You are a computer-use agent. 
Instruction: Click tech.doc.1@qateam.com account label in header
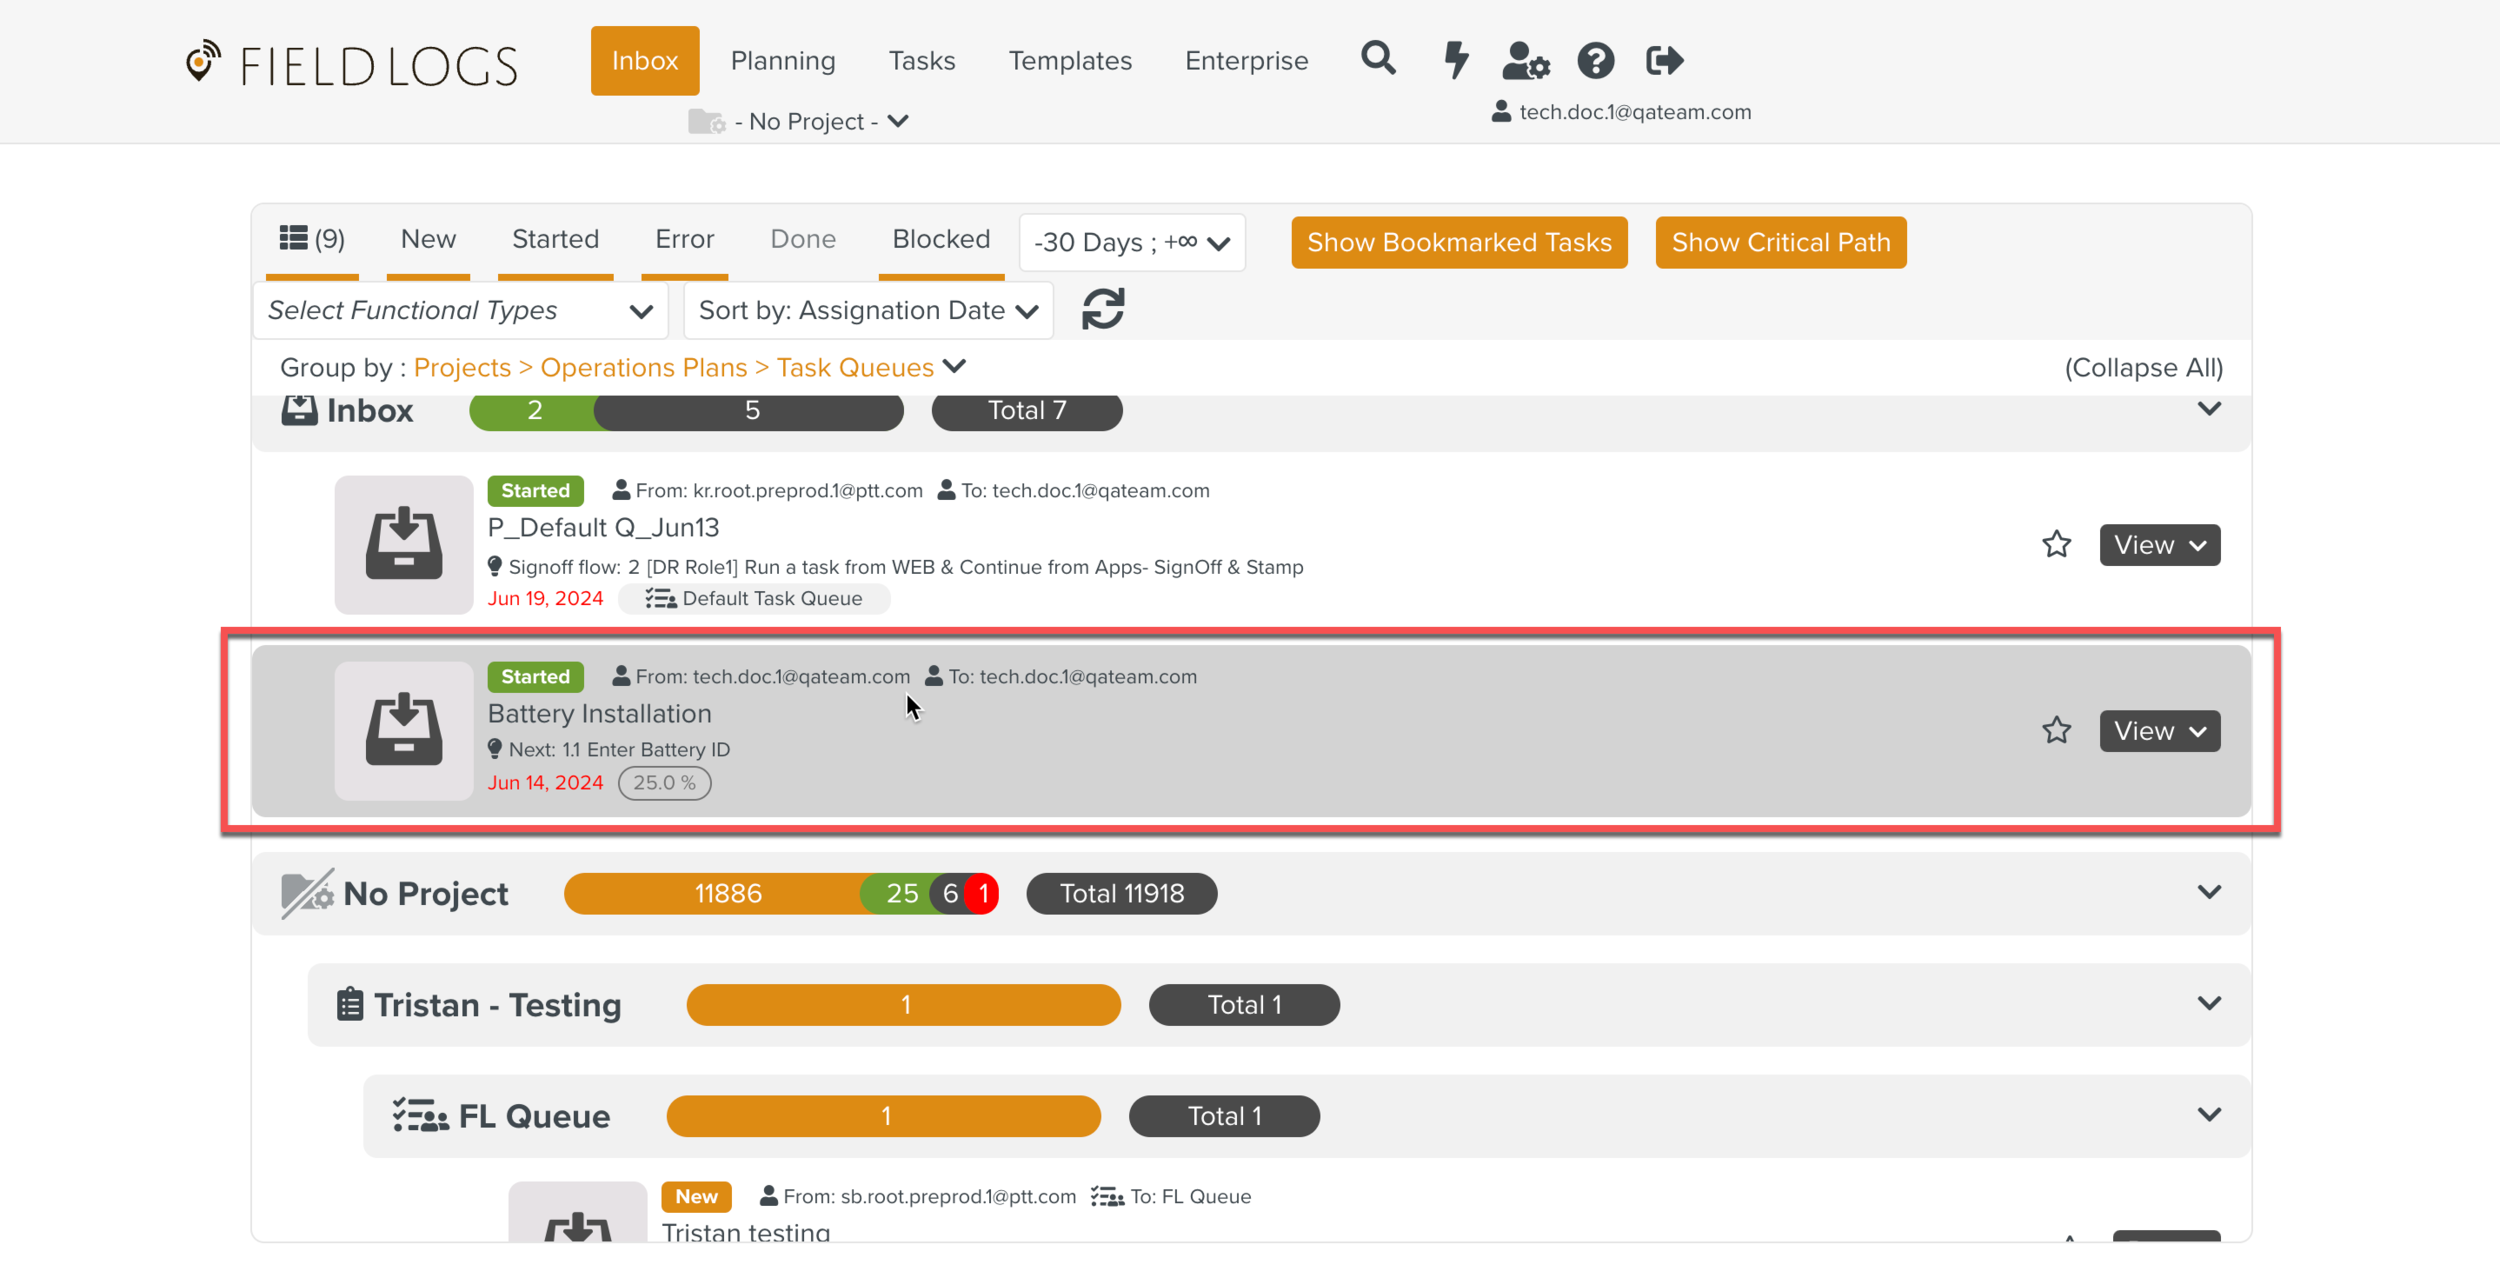click(1622, 112)
